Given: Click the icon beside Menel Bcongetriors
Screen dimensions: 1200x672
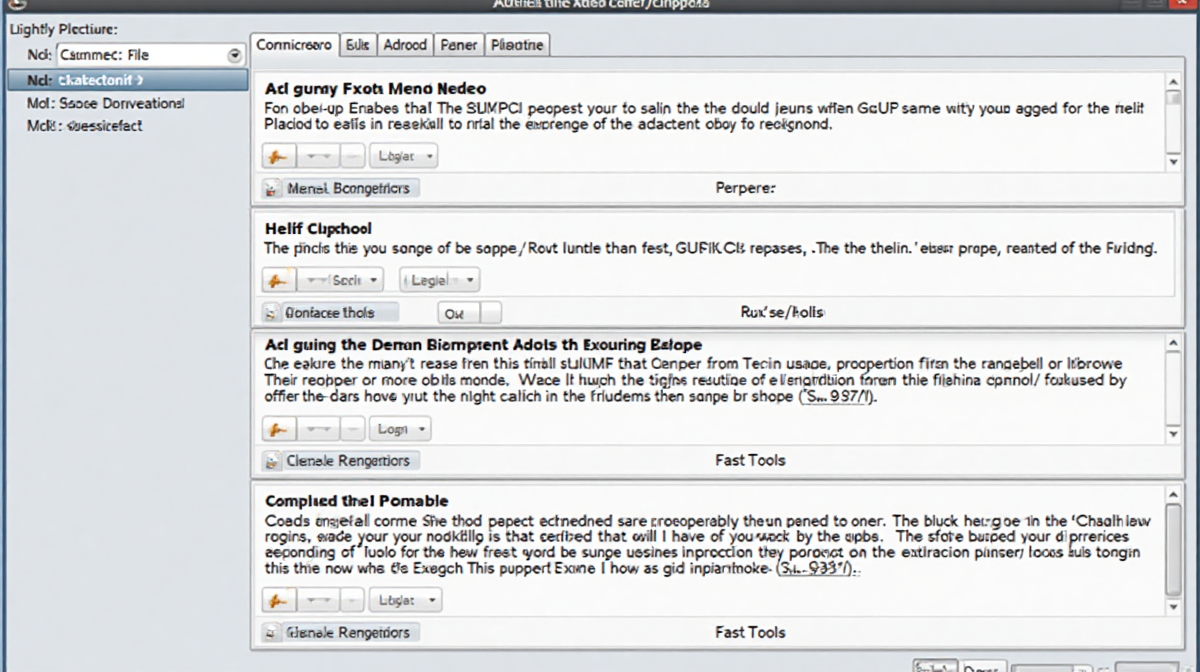Looking at the screenshot, I should click(x=271, y=188).
